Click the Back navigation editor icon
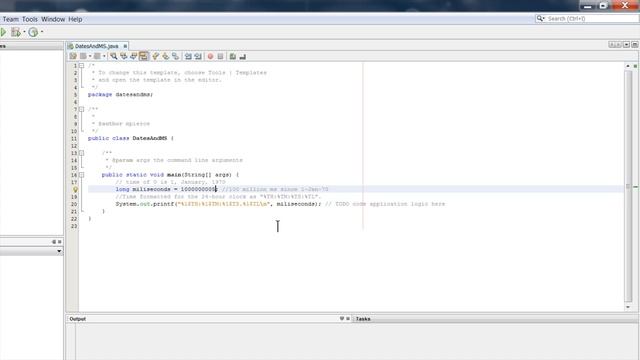Viewport: 640px width, 360px height. (x=83, y=56)
